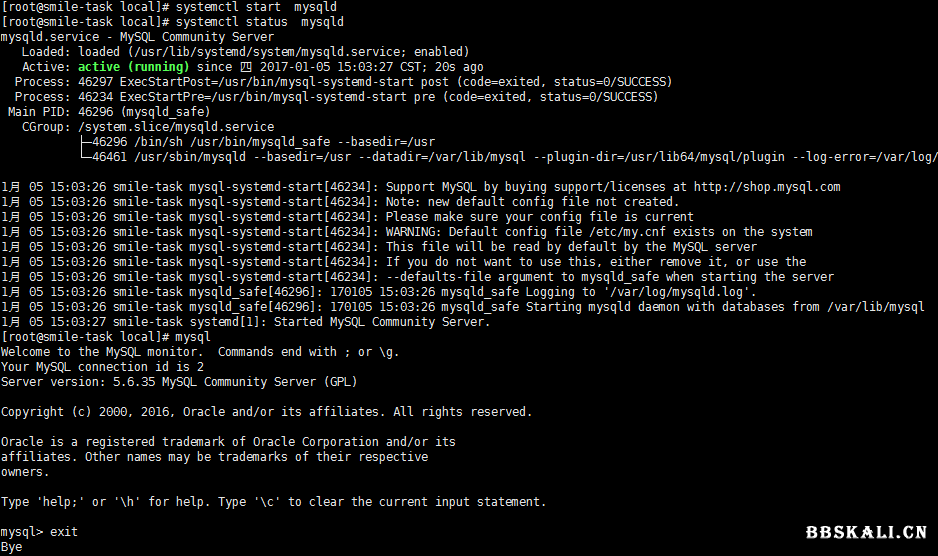
Task: Click the "Your MySQL connection id is 2" line
Action: [100, 367]
